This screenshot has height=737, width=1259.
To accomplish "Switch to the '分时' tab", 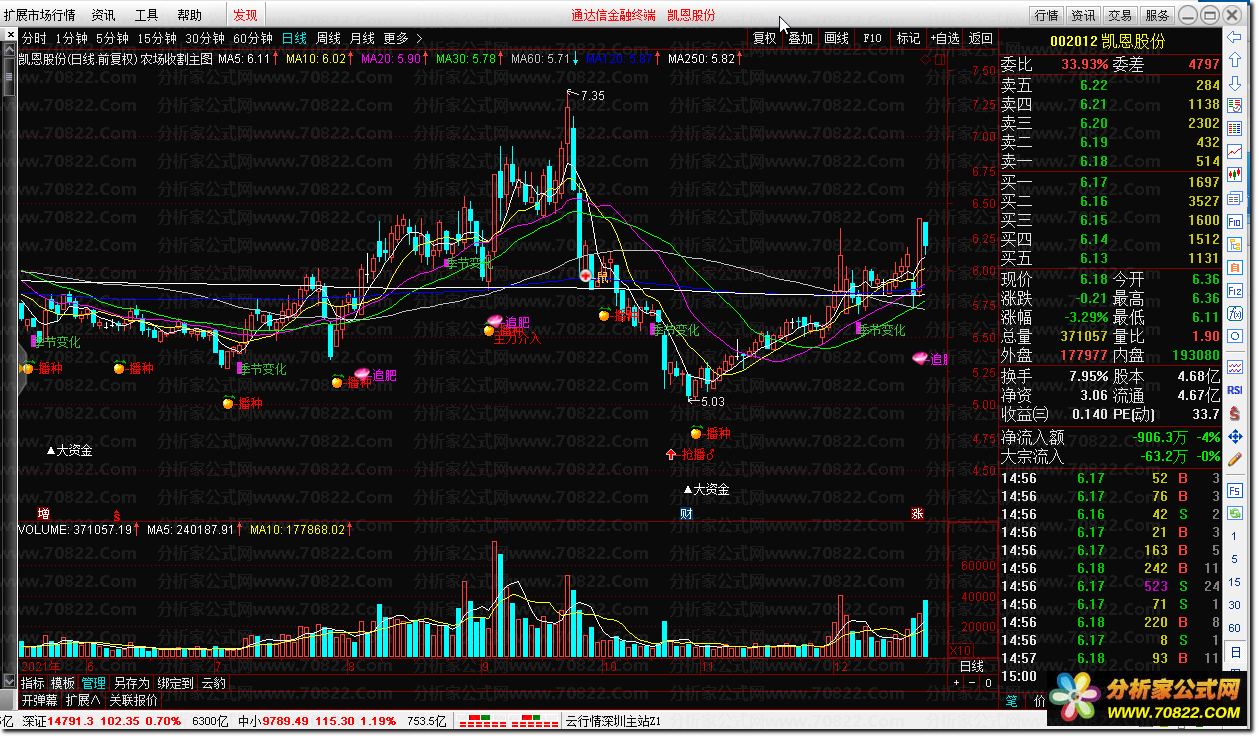I will click(34, 38).
